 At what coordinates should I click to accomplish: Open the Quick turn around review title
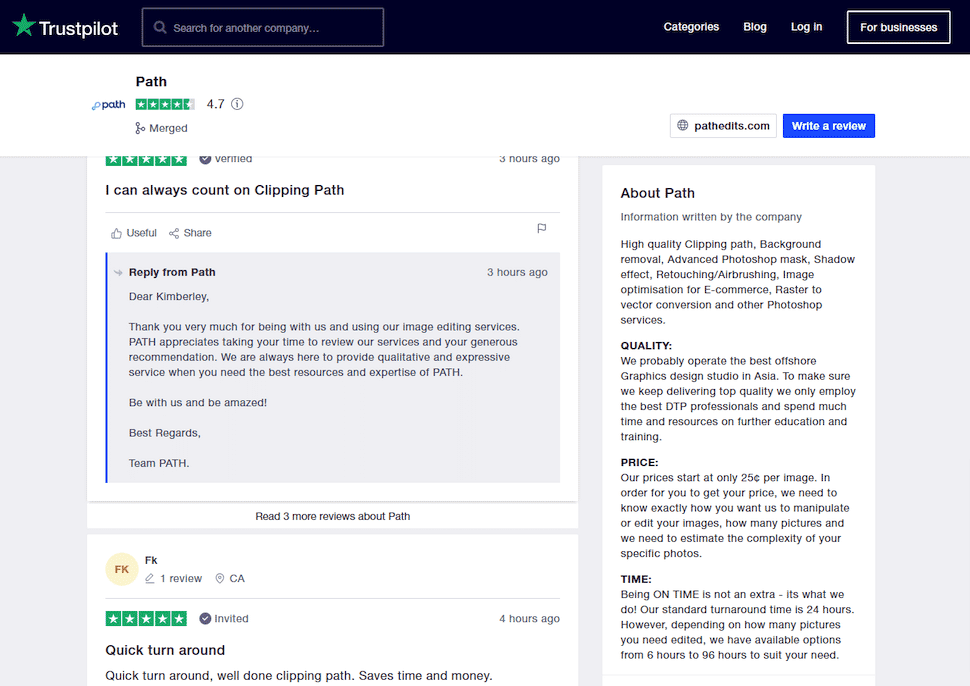point(165,650)
